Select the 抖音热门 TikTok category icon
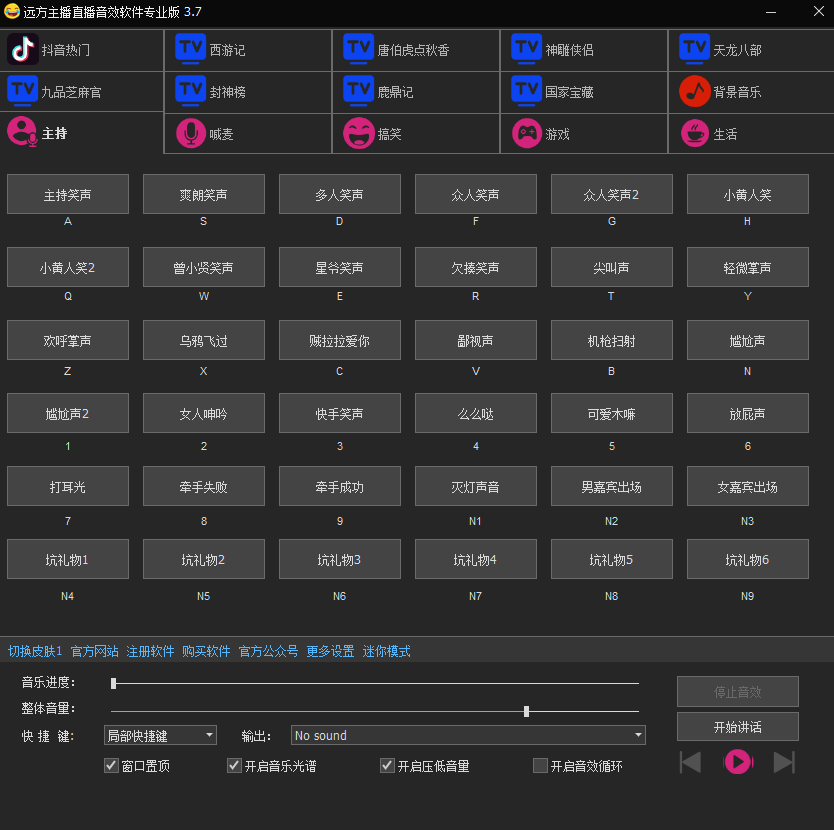Screen dimensions: 834x830 [25, 49]
